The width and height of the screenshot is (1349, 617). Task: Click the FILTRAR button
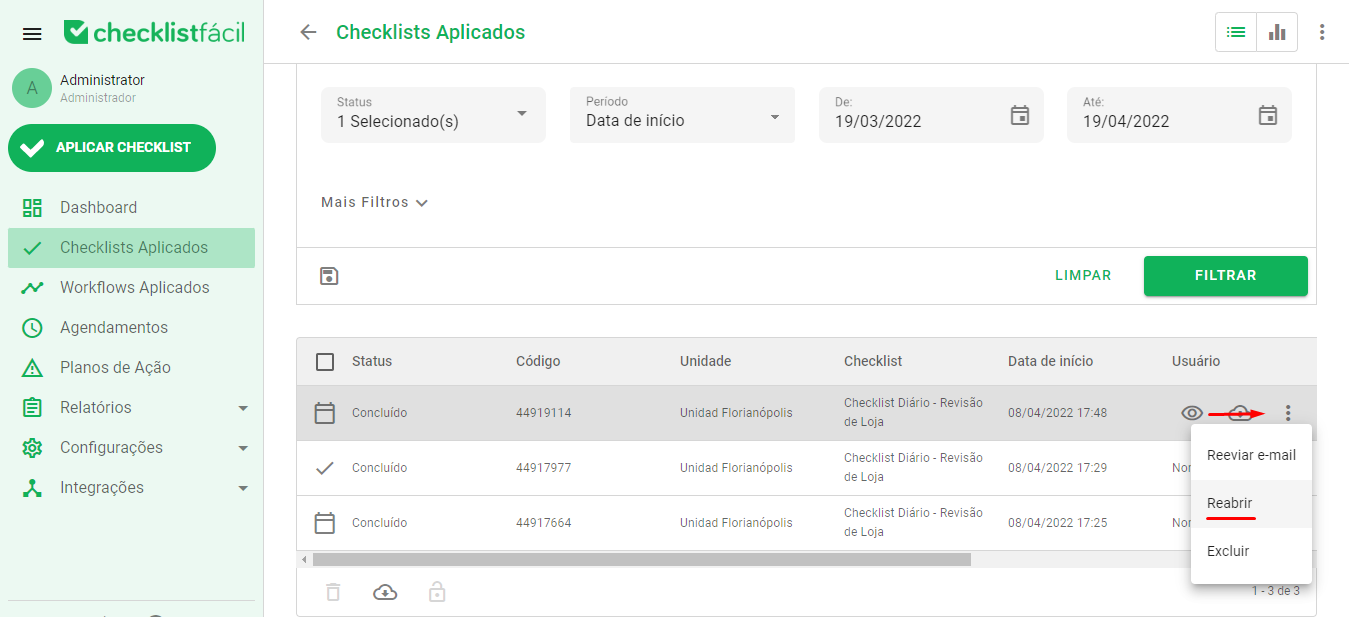click(x=1225, y=275)
